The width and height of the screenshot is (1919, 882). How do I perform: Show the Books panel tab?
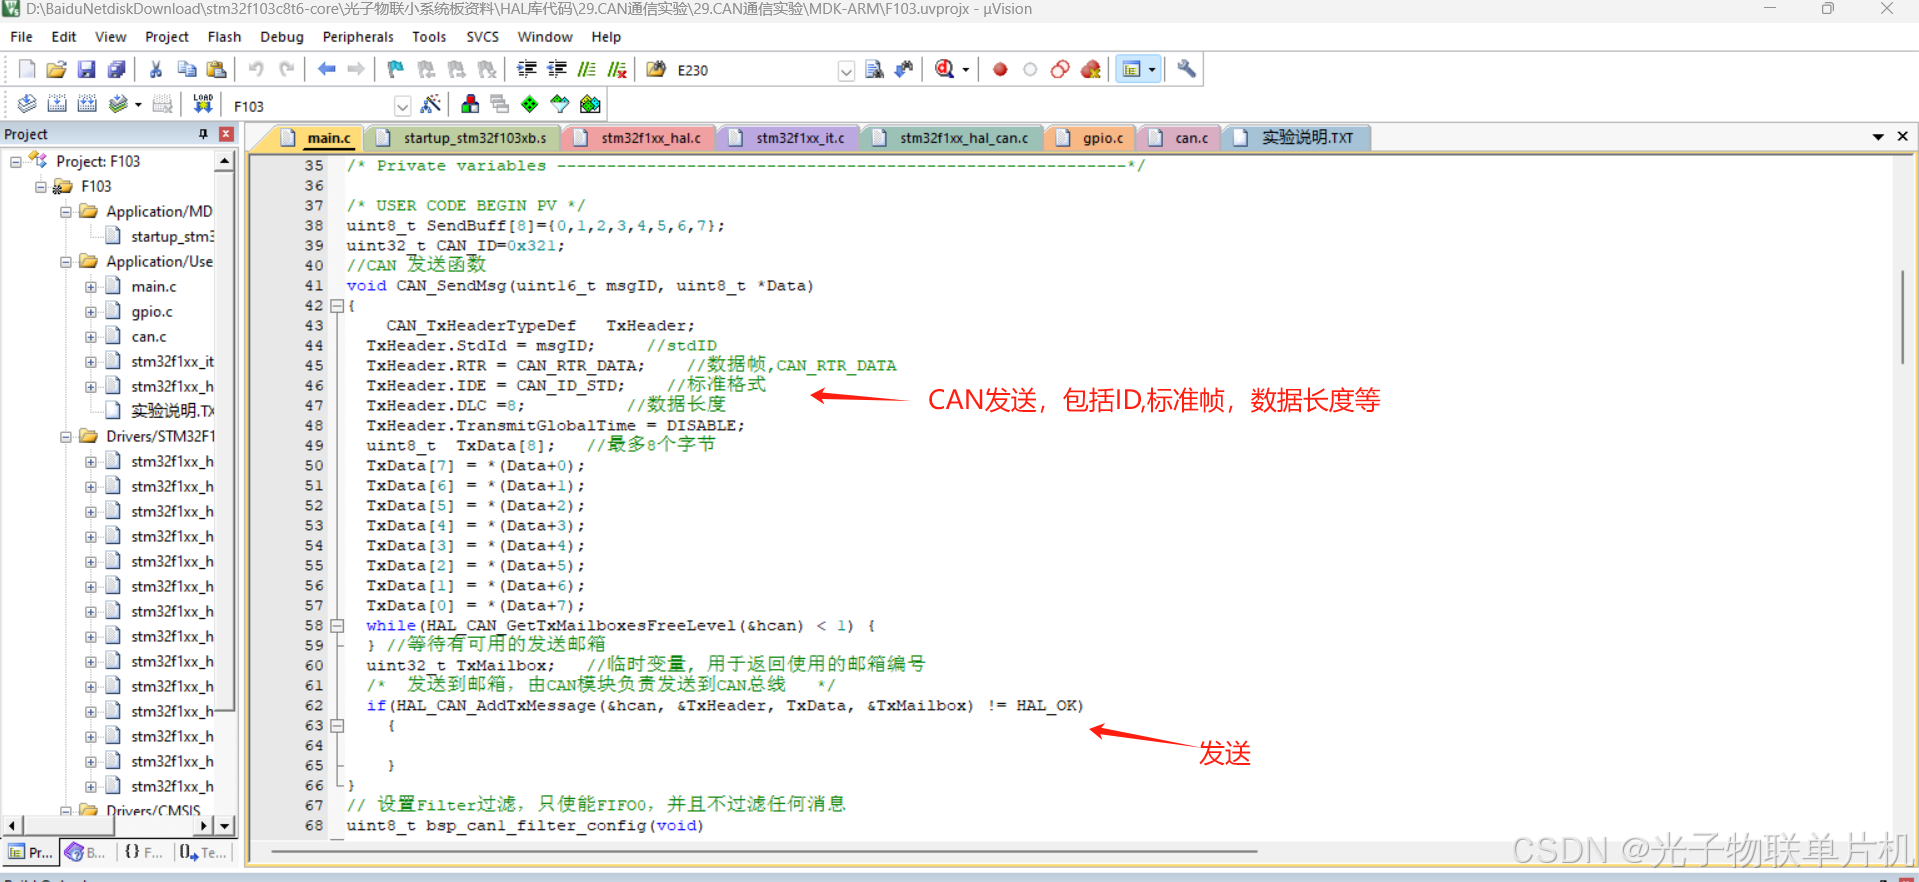click(86, 852)
